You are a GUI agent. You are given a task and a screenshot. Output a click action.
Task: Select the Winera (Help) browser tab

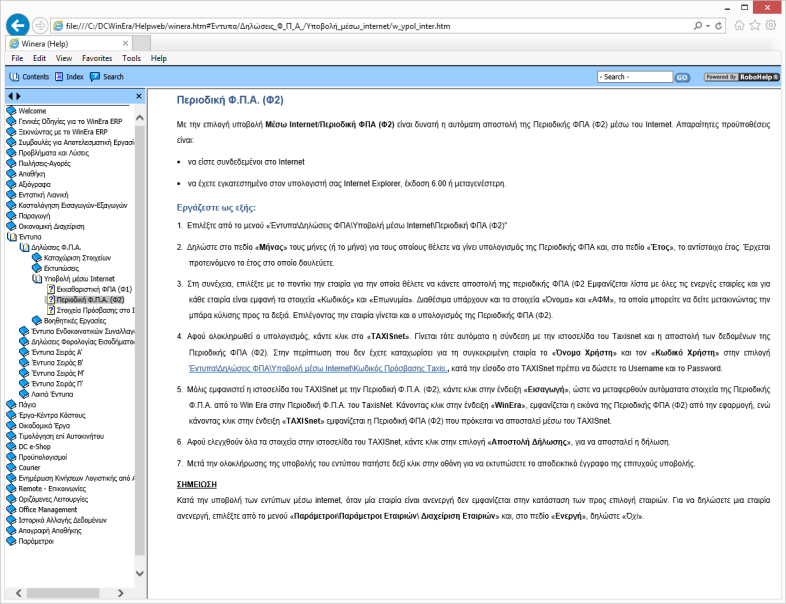pos(68,44)
